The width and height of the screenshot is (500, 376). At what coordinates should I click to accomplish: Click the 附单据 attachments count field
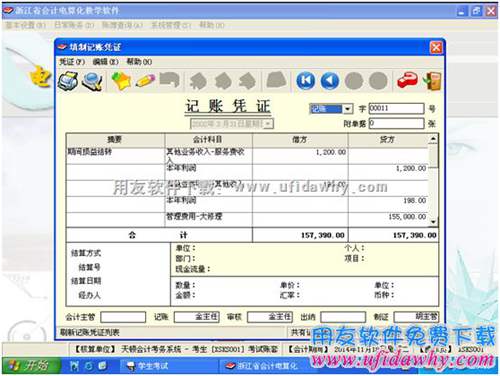397,123
